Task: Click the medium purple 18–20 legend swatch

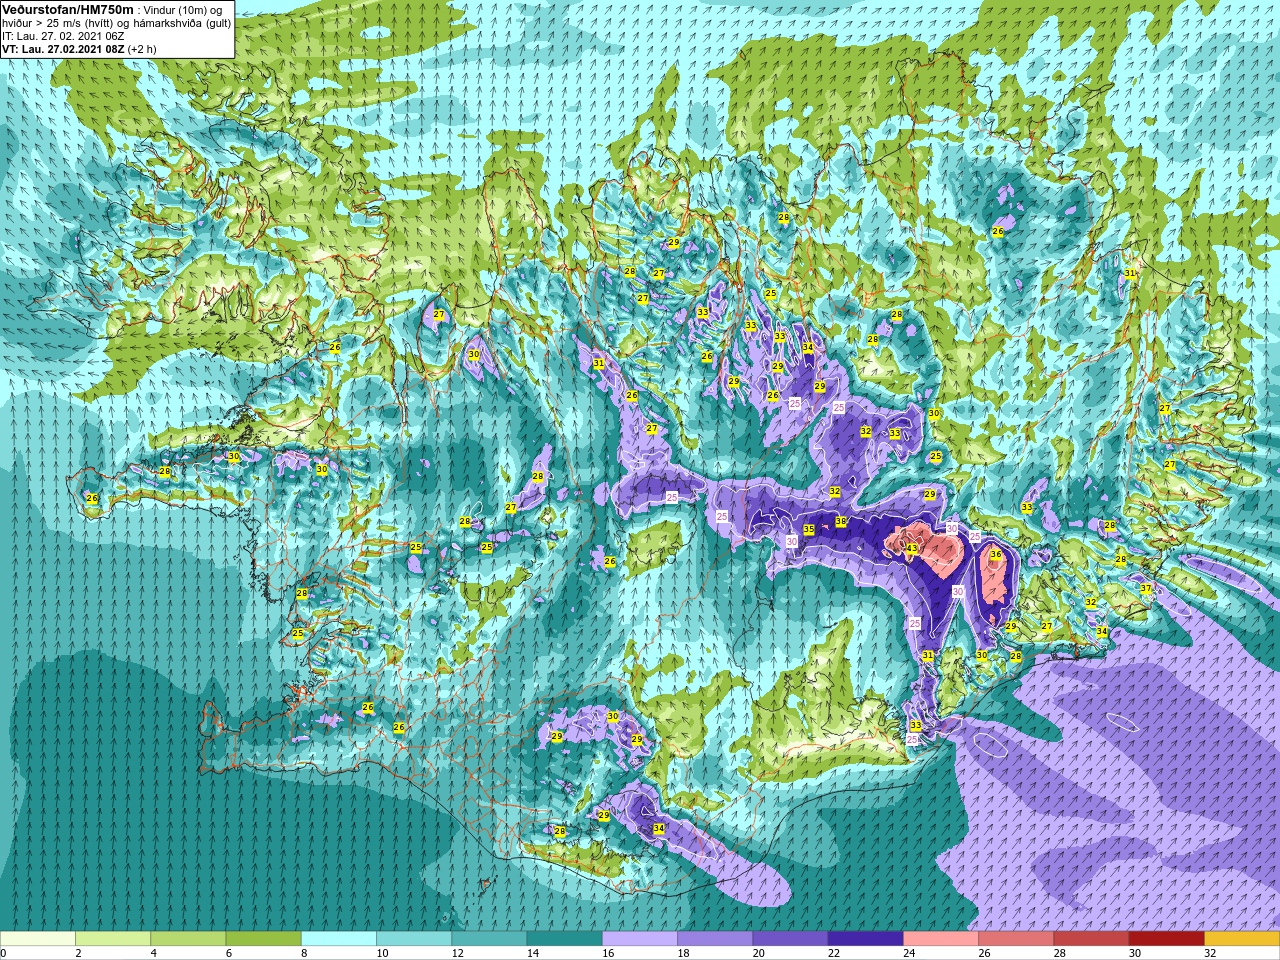Action: [715, 939]
